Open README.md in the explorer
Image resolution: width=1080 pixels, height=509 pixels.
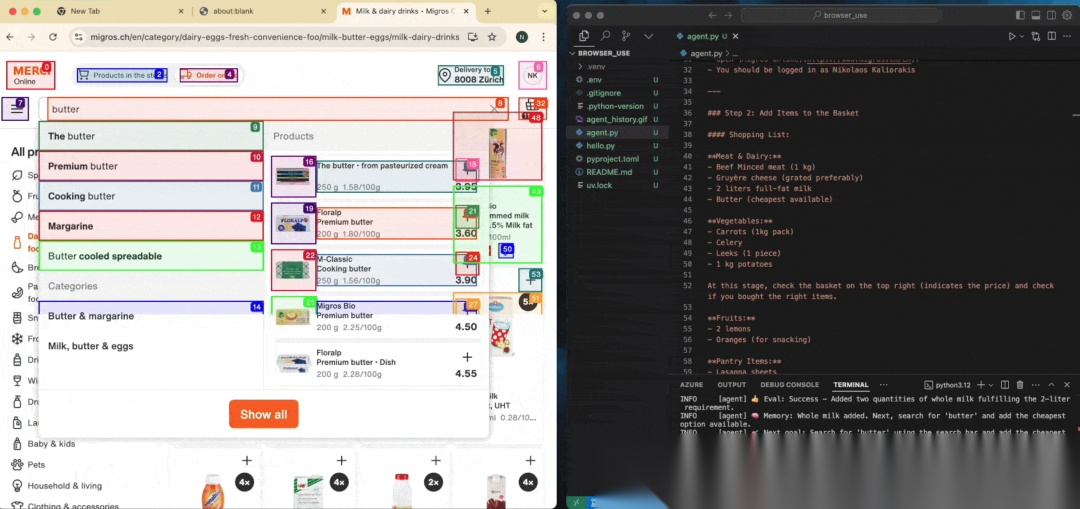[x=609, y=172]
